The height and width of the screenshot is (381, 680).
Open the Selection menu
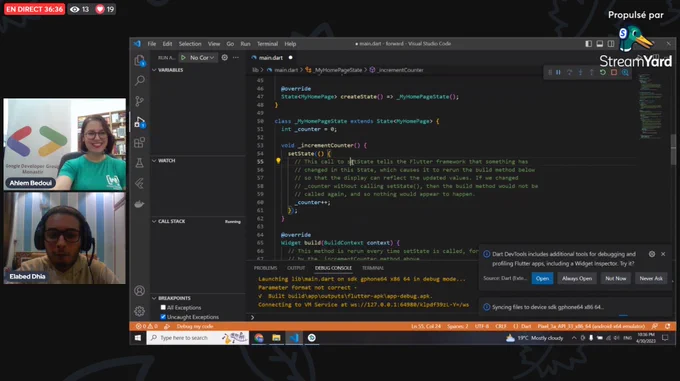click(x=190, y=44)
